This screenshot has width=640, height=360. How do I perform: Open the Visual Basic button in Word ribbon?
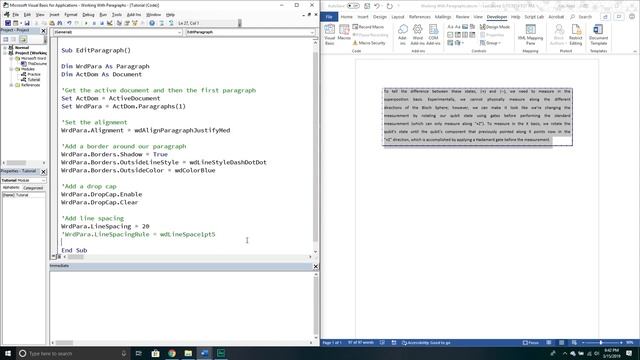(329, 35)
